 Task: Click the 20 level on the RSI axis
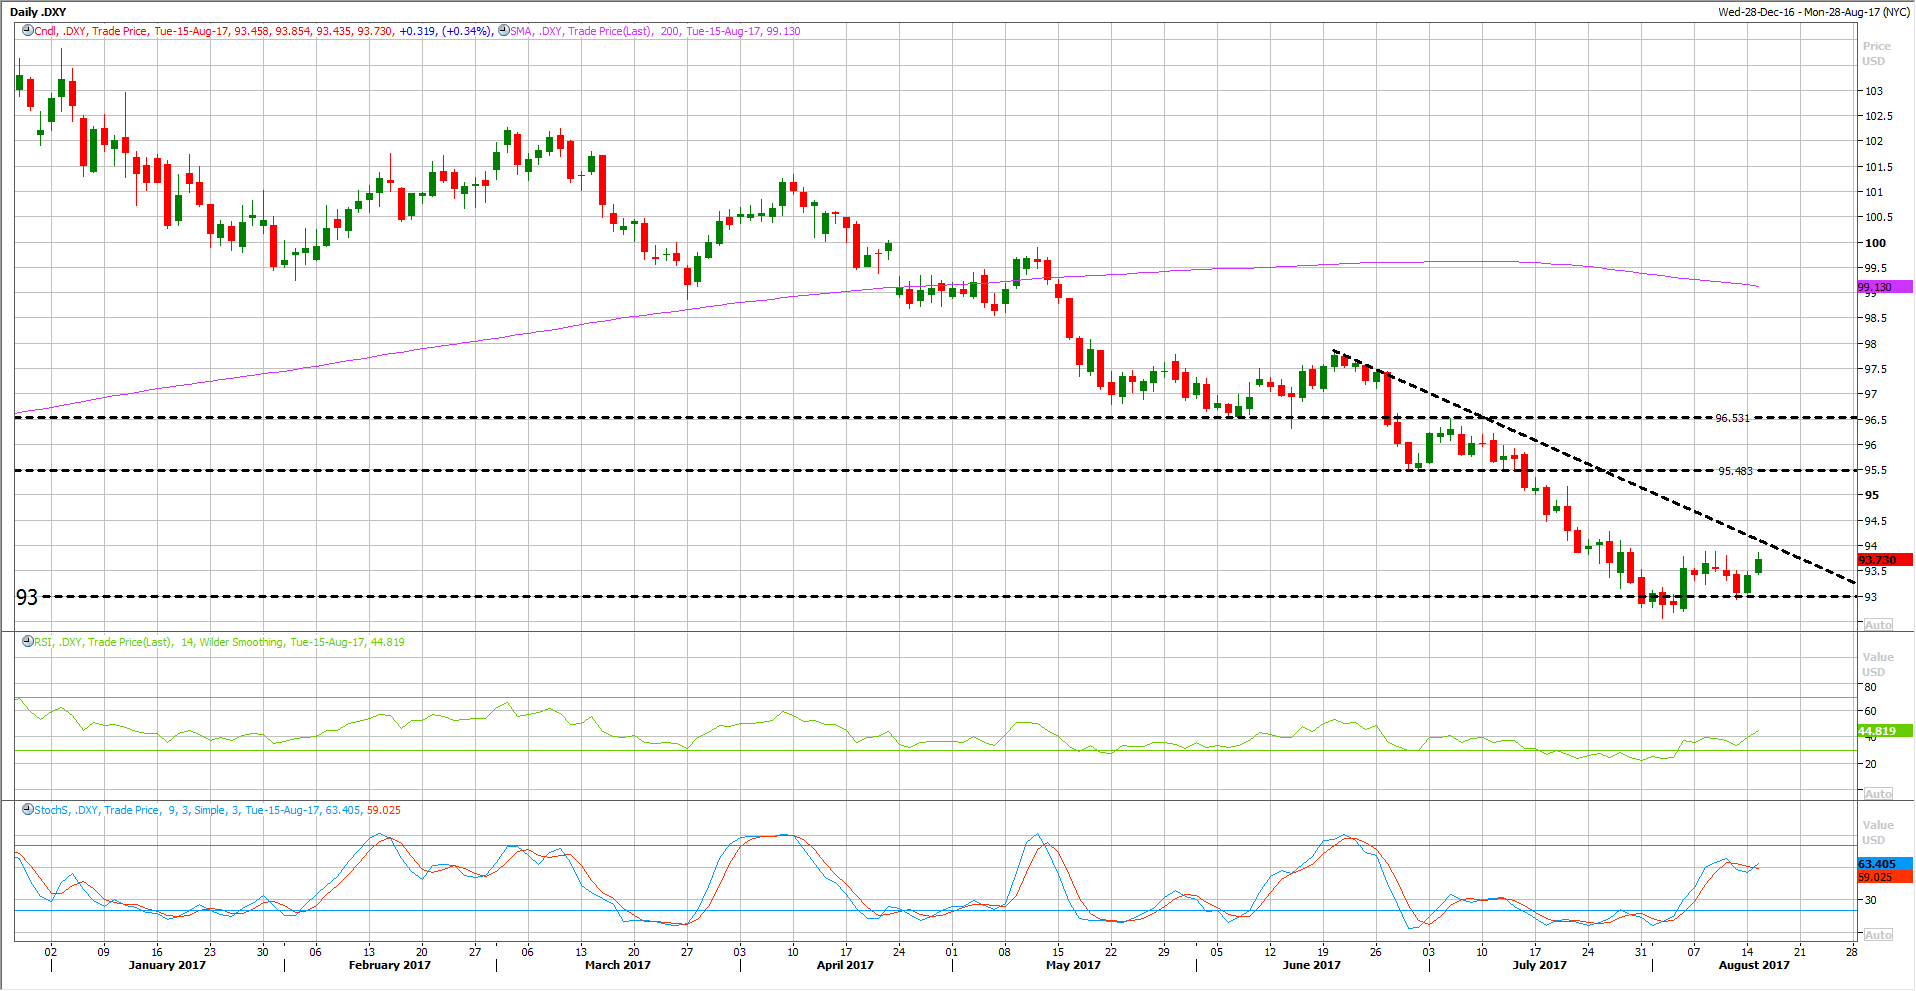click(1870, 764)
